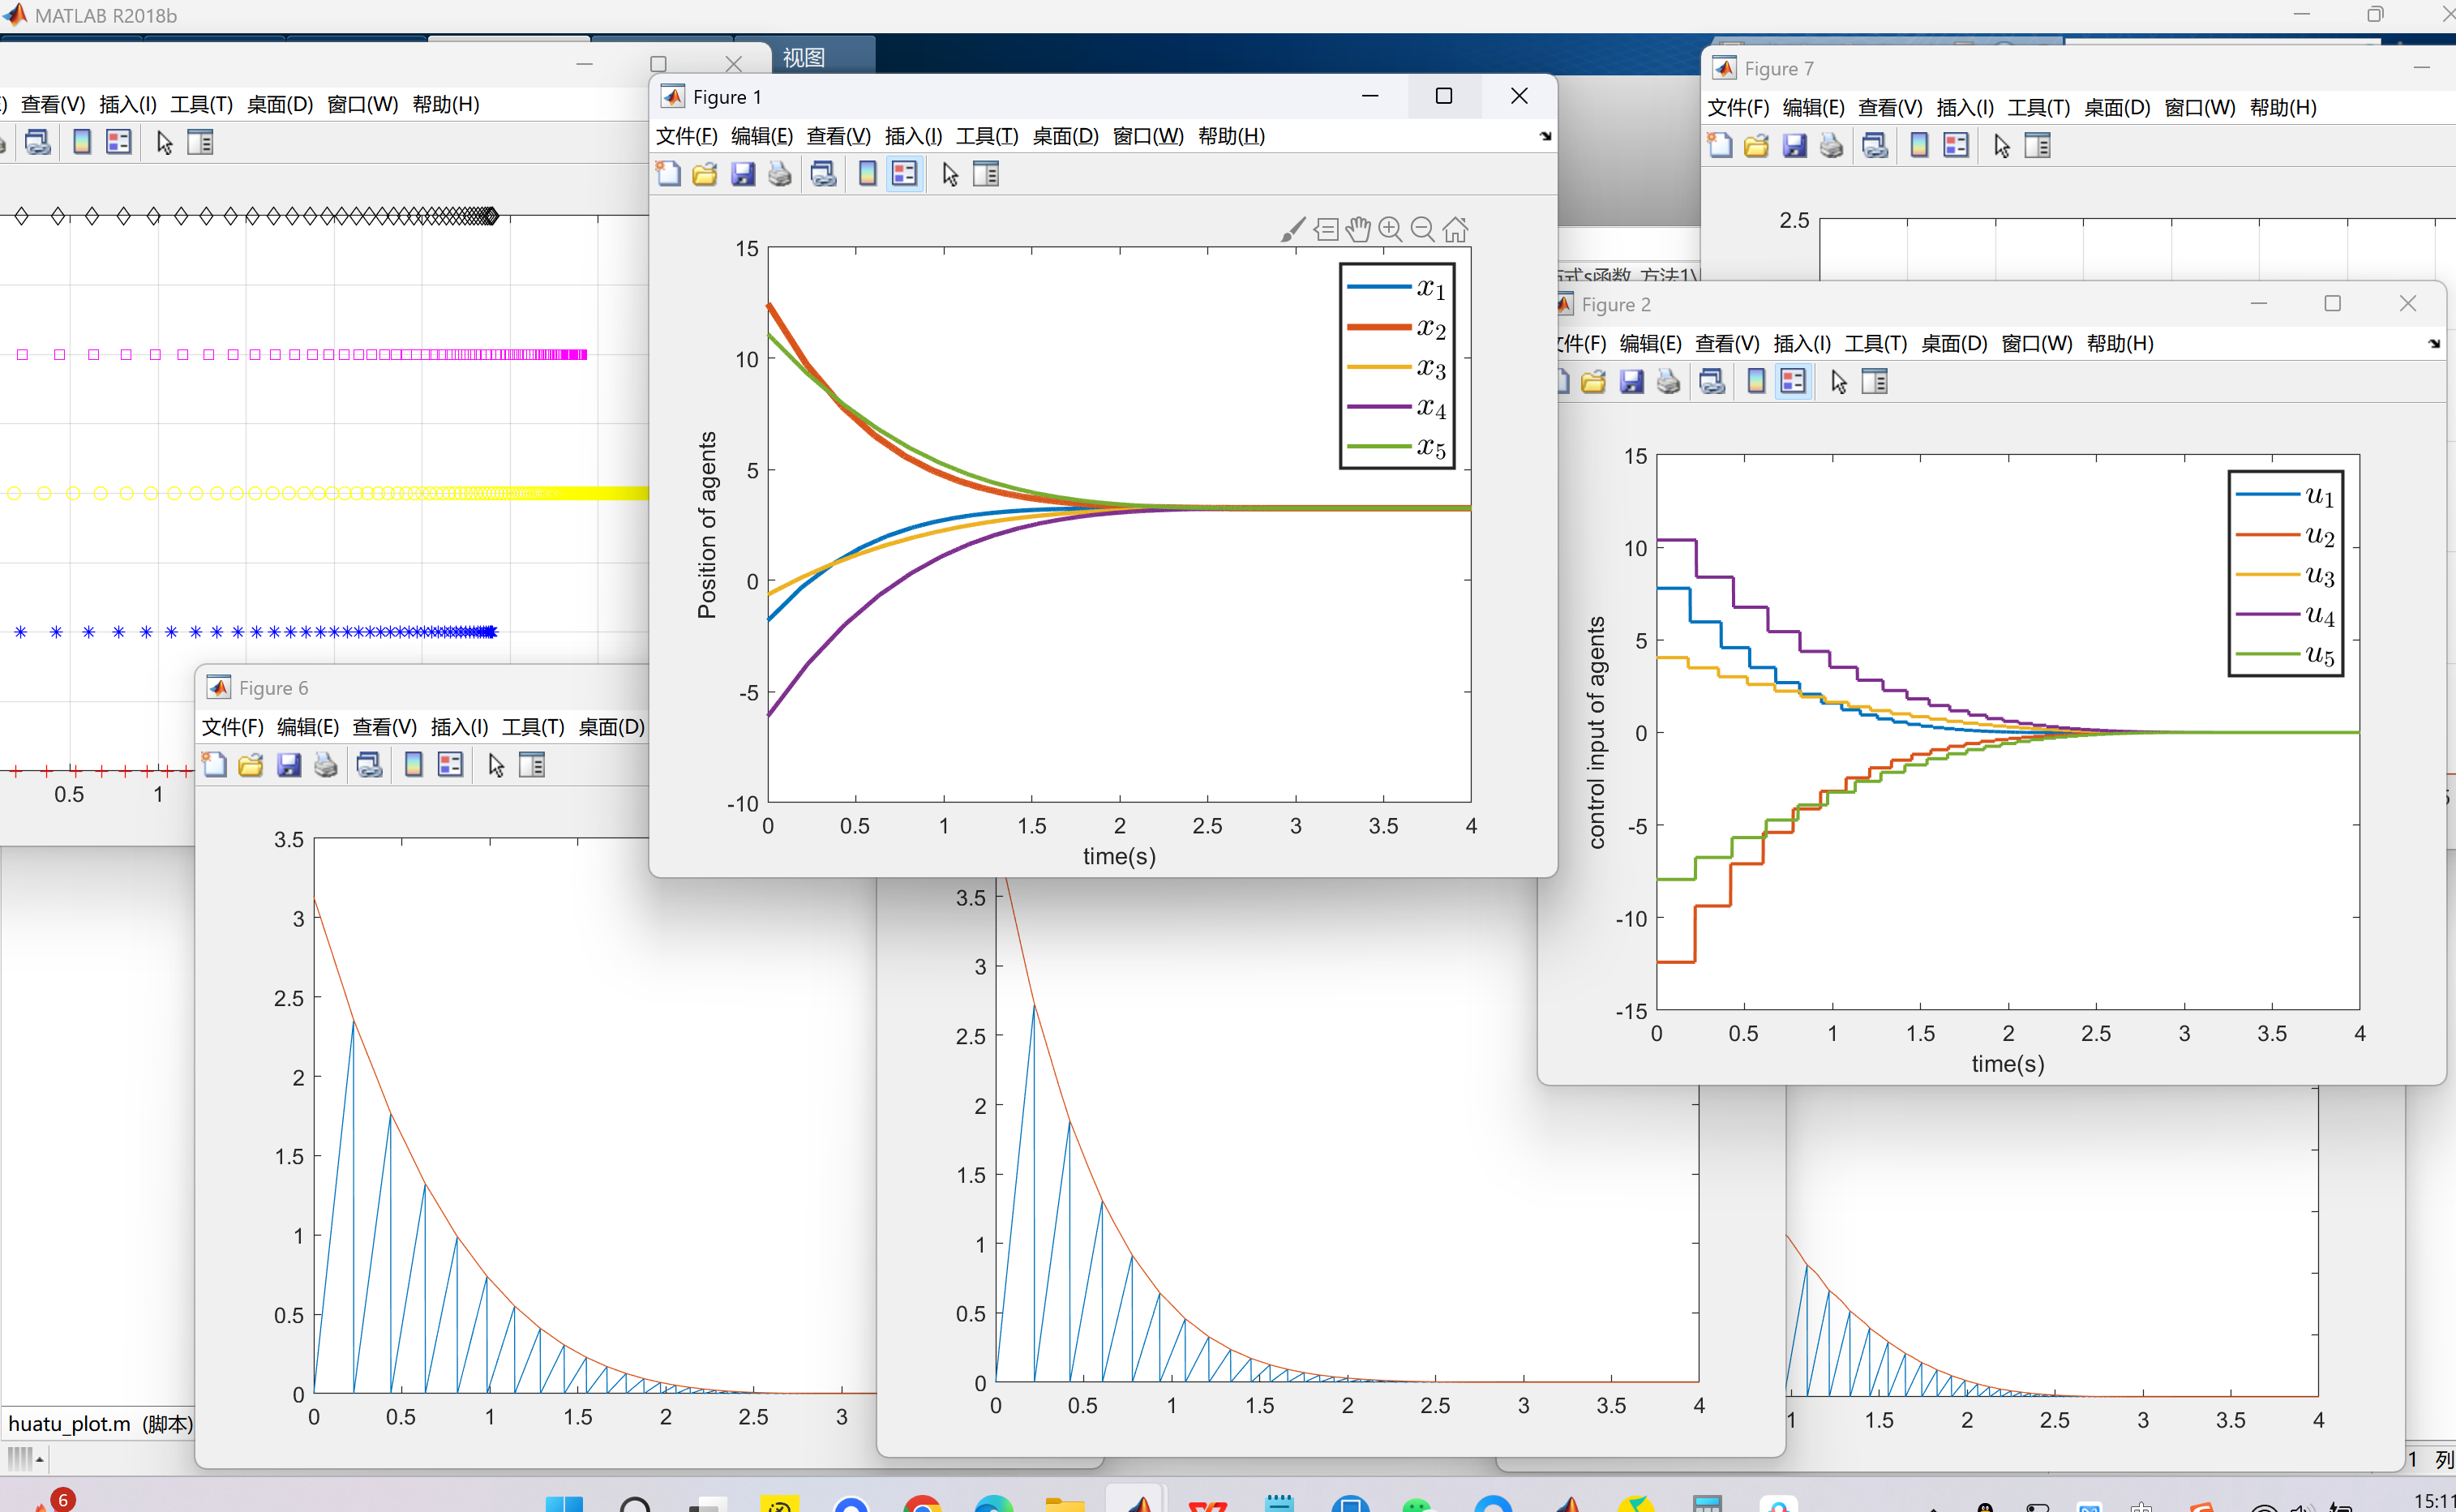Viewport: 2456px width, 1512px height.
Task: Click Zoom Out icon in Figure 1
Action: point(1422,229)
